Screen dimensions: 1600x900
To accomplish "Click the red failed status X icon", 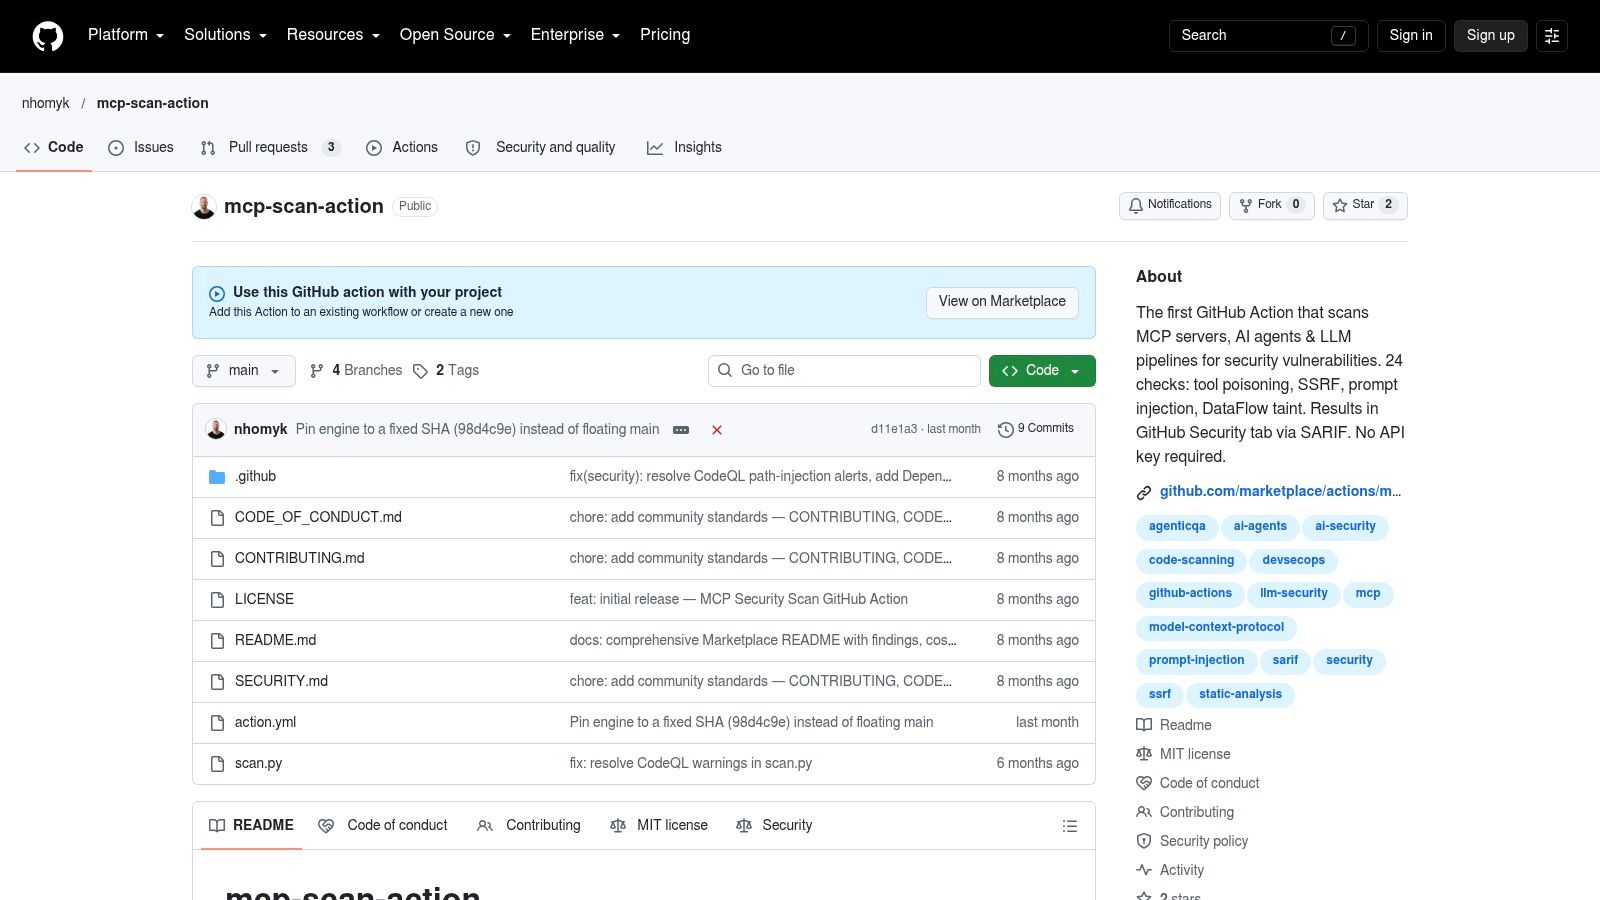I will coord(717,430).
